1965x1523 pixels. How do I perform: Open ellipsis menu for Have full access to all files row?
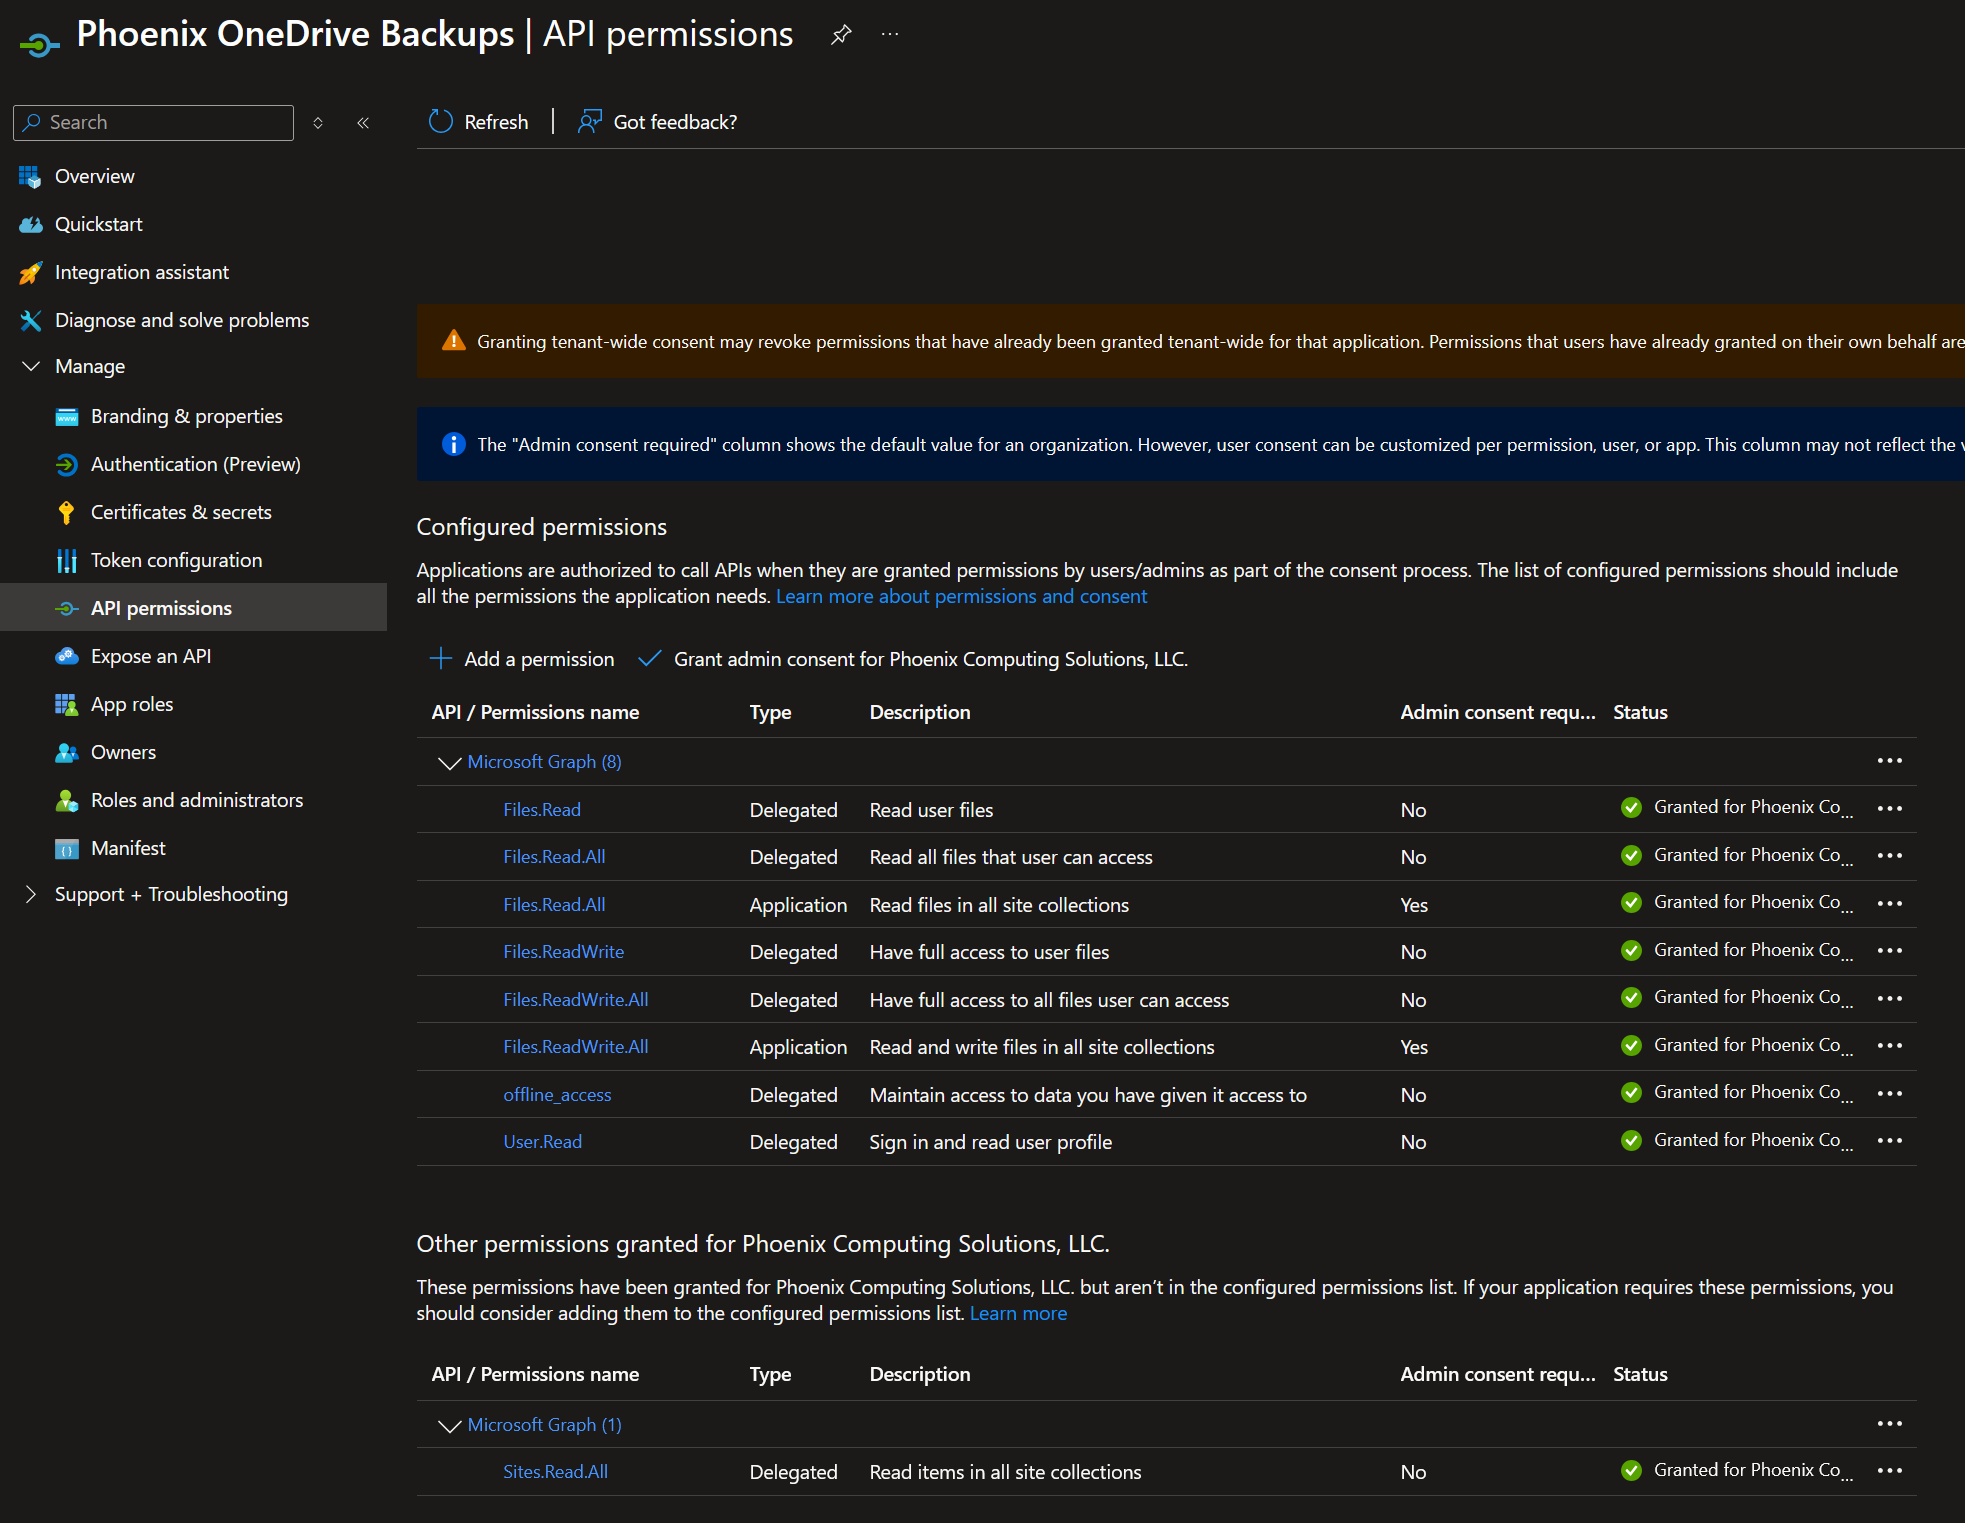pyautogui.click(x=1889, y=998)
